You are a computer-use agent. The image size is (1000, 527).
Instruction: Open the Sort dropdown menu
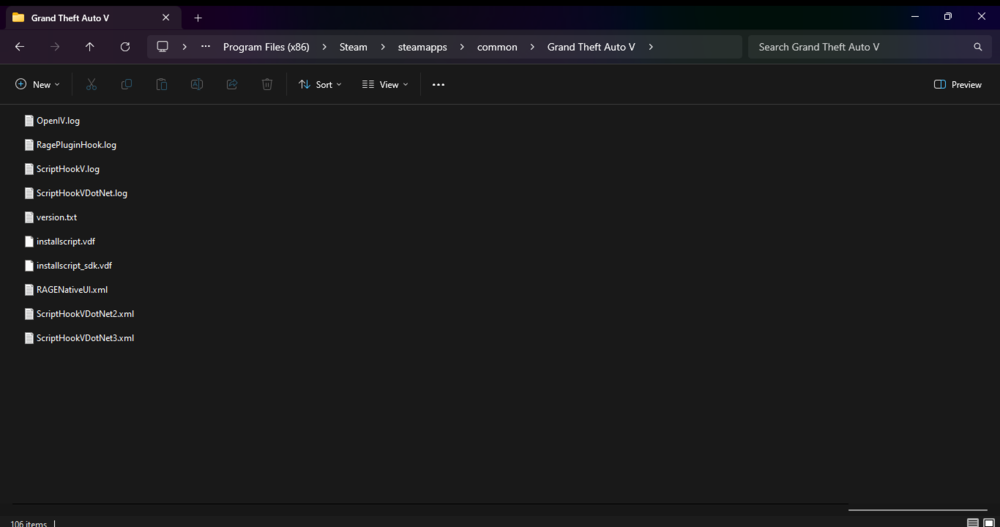pyautogui.click(x=320, y=84)
